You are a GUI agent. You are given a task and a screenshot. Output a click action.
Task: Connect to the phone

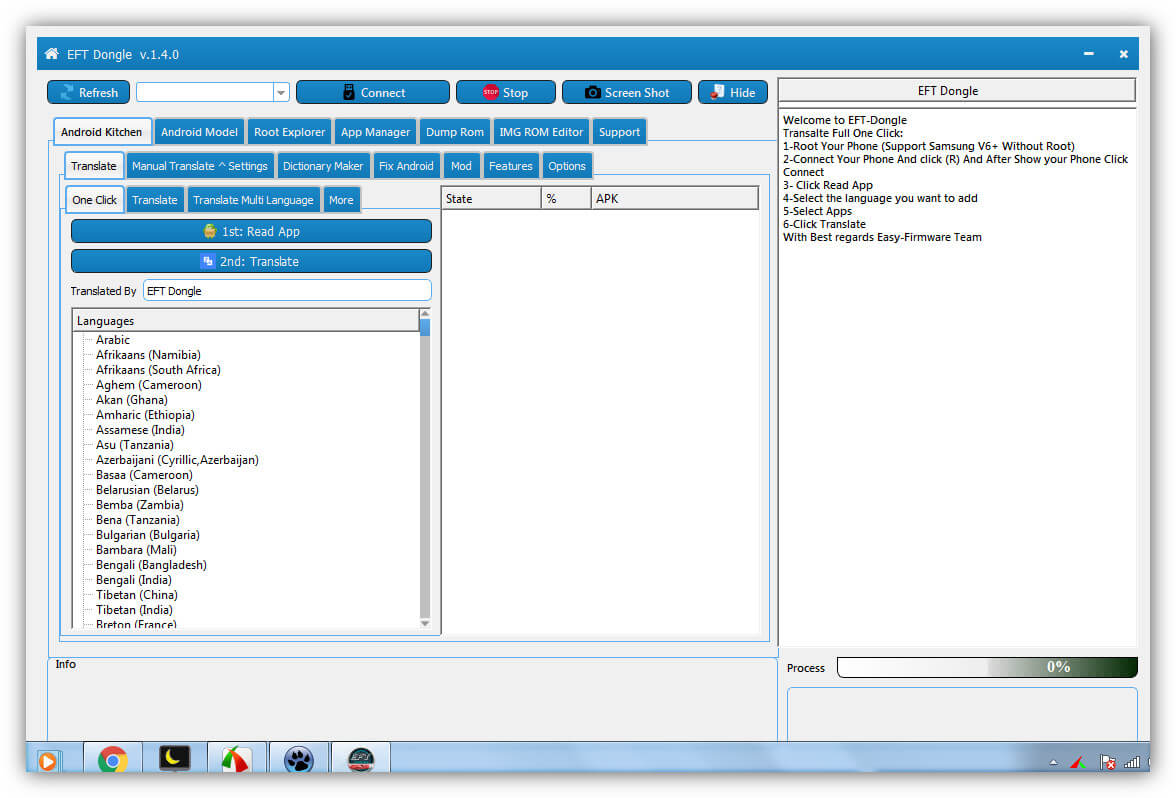click(373, 92)
